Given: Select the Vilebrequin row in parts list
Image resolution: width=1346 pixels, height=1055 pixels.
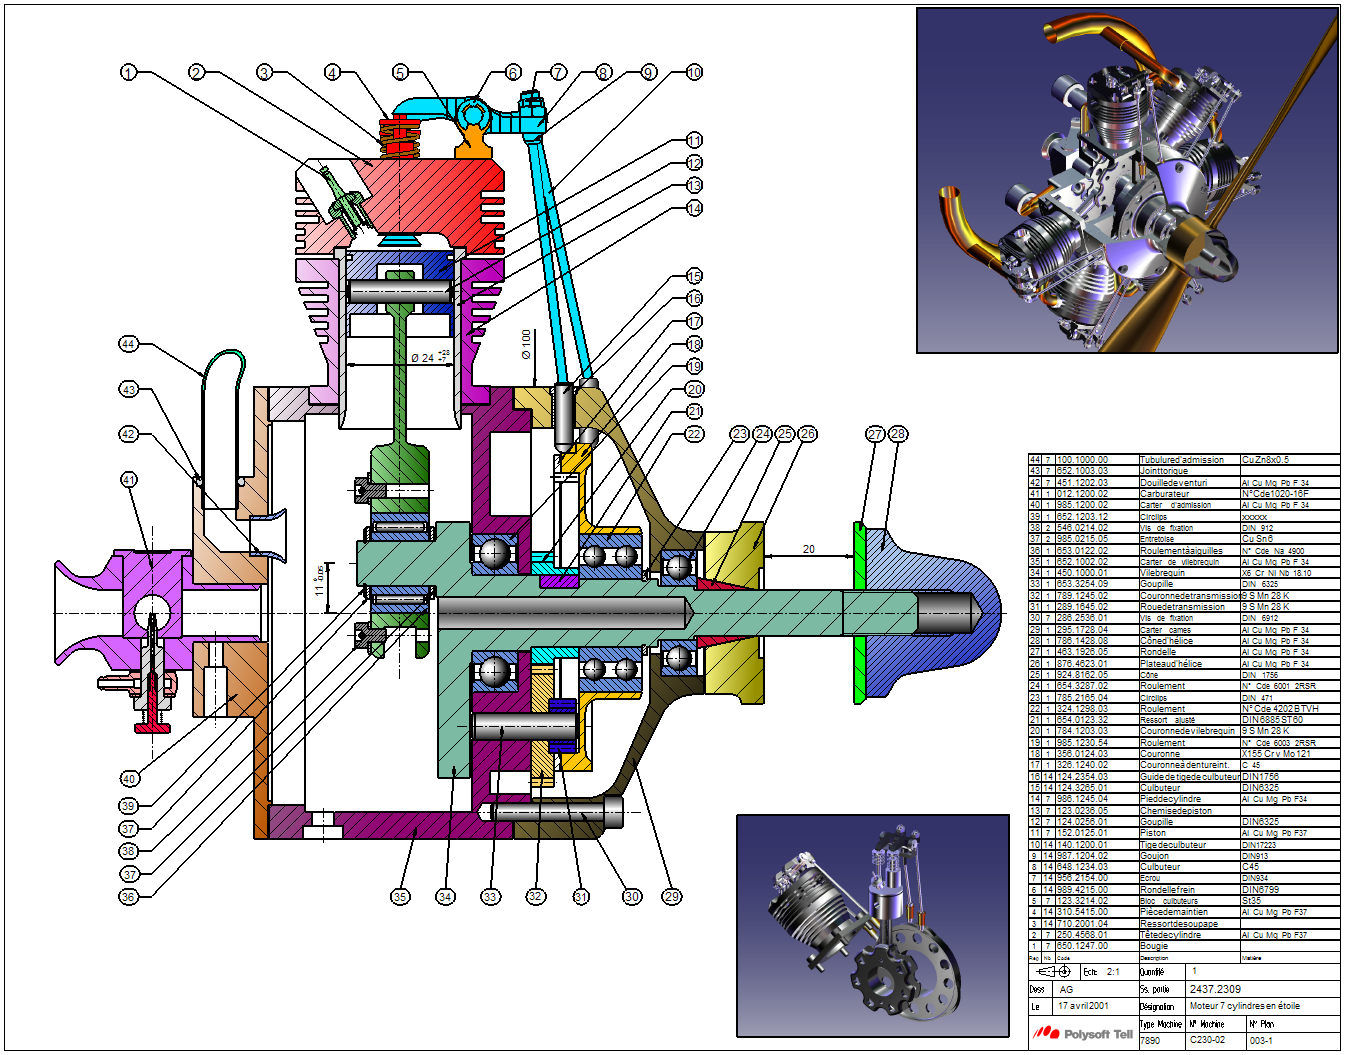Looking at the screenshot, I should pyautogui.click(x=1183, y=573).
